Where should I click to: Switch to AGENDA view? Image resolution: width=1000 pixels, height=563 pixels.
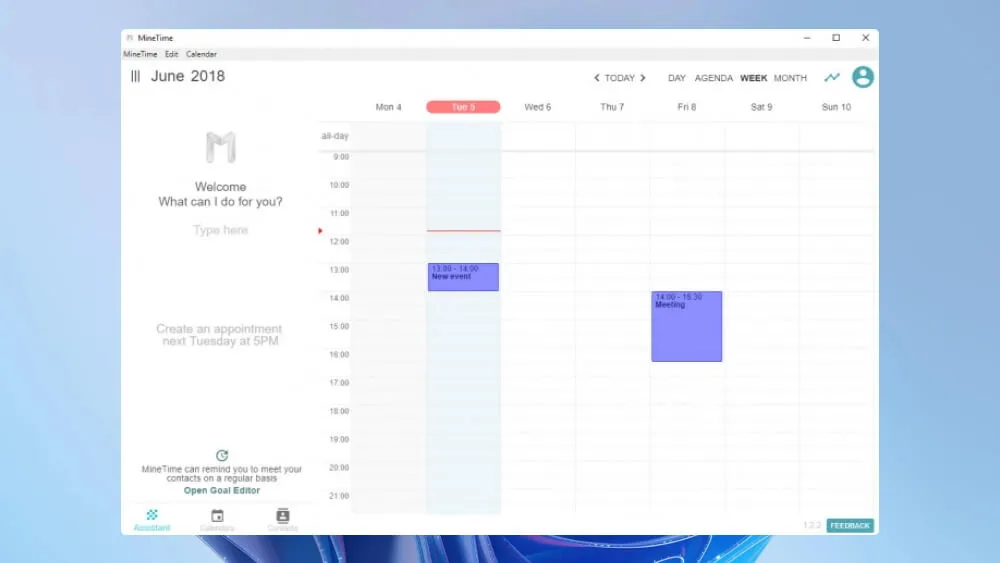(x=714, y=78)
